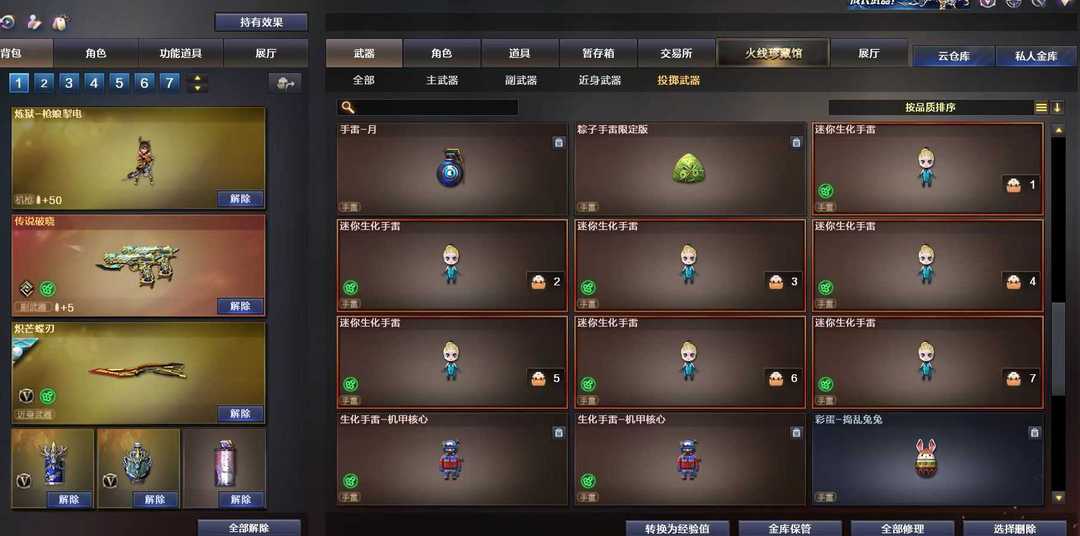Click the sprint figure icon at top left
This screenshot has width=1080, height=536.
point(34,22)
